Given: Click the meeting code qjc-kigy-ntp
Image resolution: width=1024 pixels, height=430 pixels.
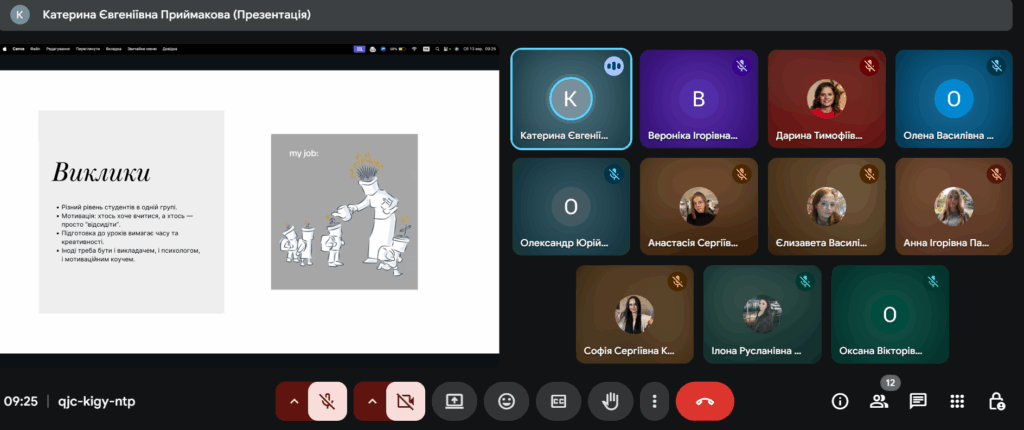Looking at the screenshot, I should (96, 401).
